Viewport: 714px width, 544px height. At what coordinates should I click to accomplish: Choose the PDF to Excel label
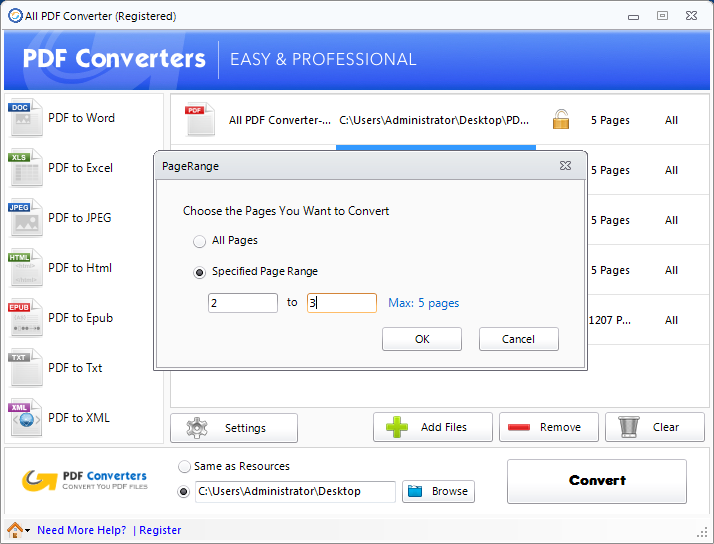pyautogui.click(x=81, y=168)
